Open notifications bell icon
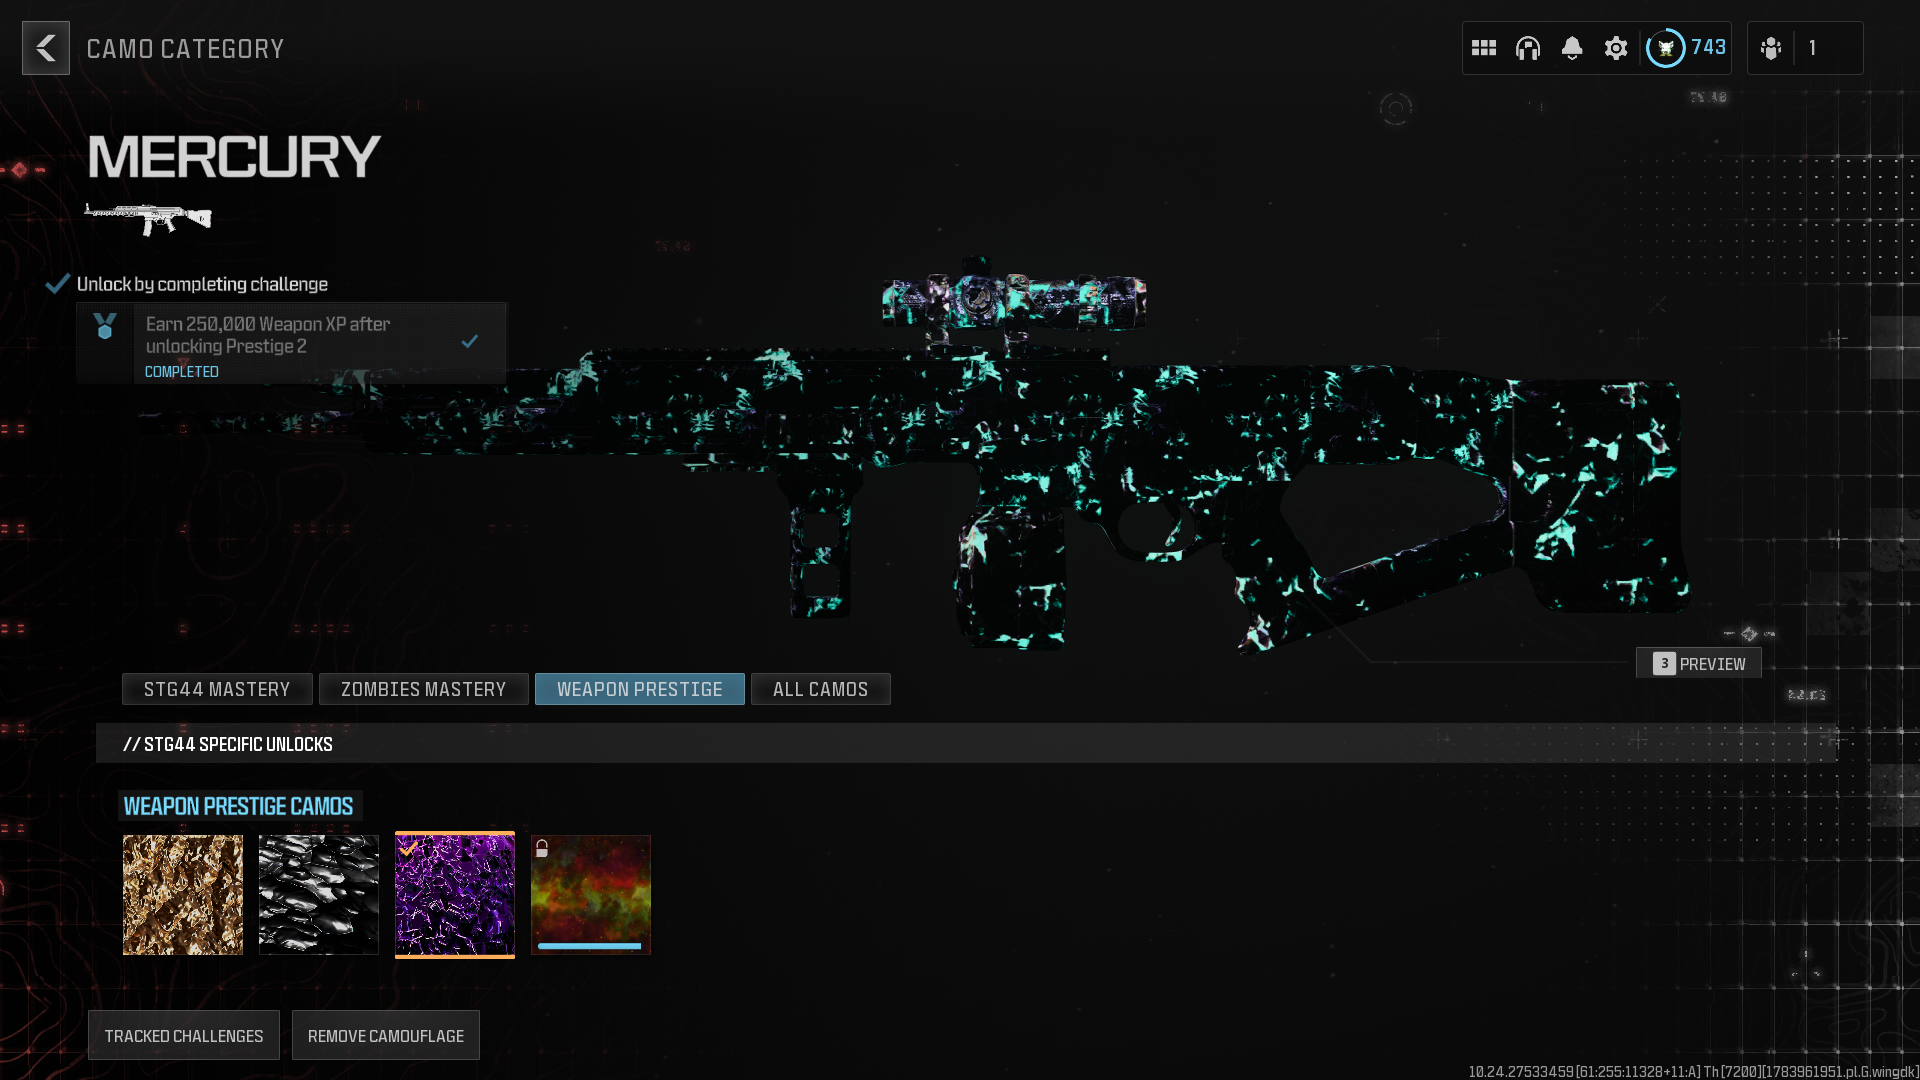1920x1080 pixels. click(1572, 48)
